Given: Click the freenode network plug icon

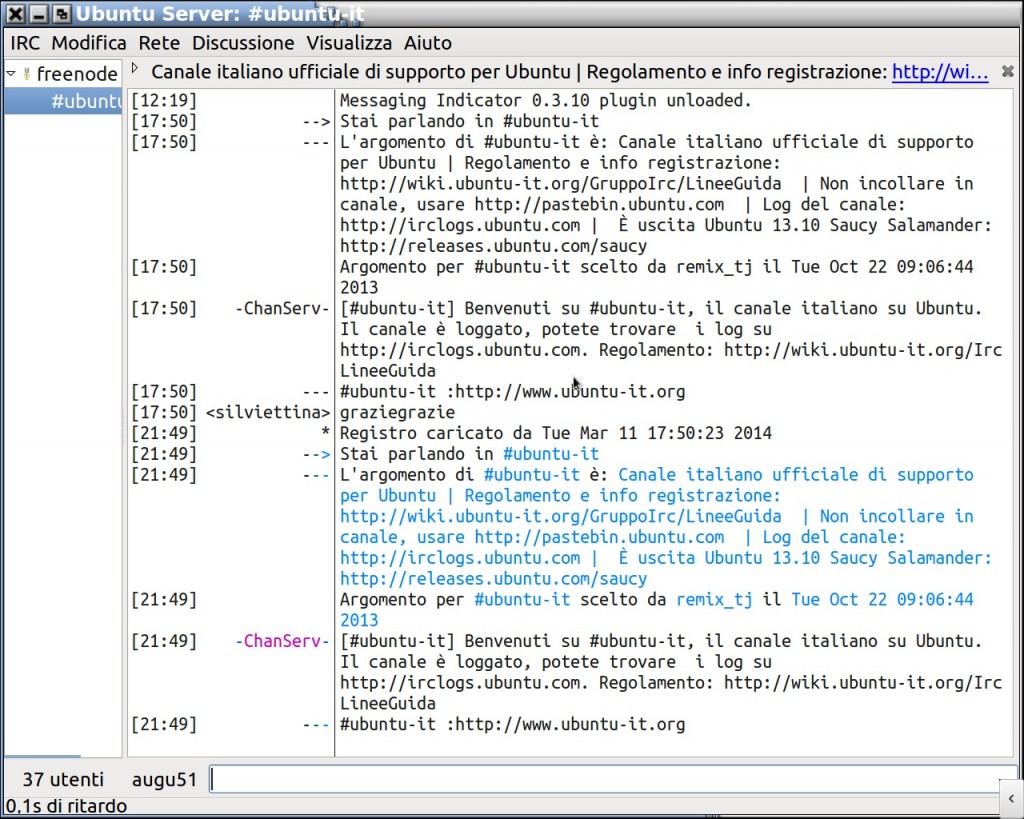Looking at the screenshot, I should point(26,74).
